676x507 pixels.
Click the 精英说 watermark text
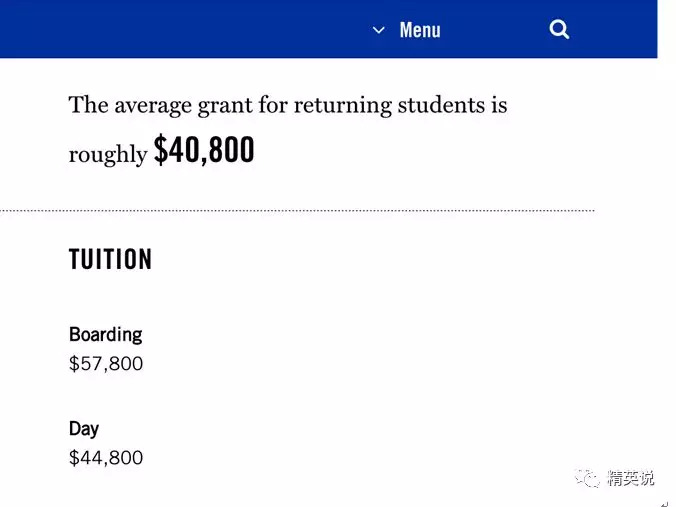630,478
